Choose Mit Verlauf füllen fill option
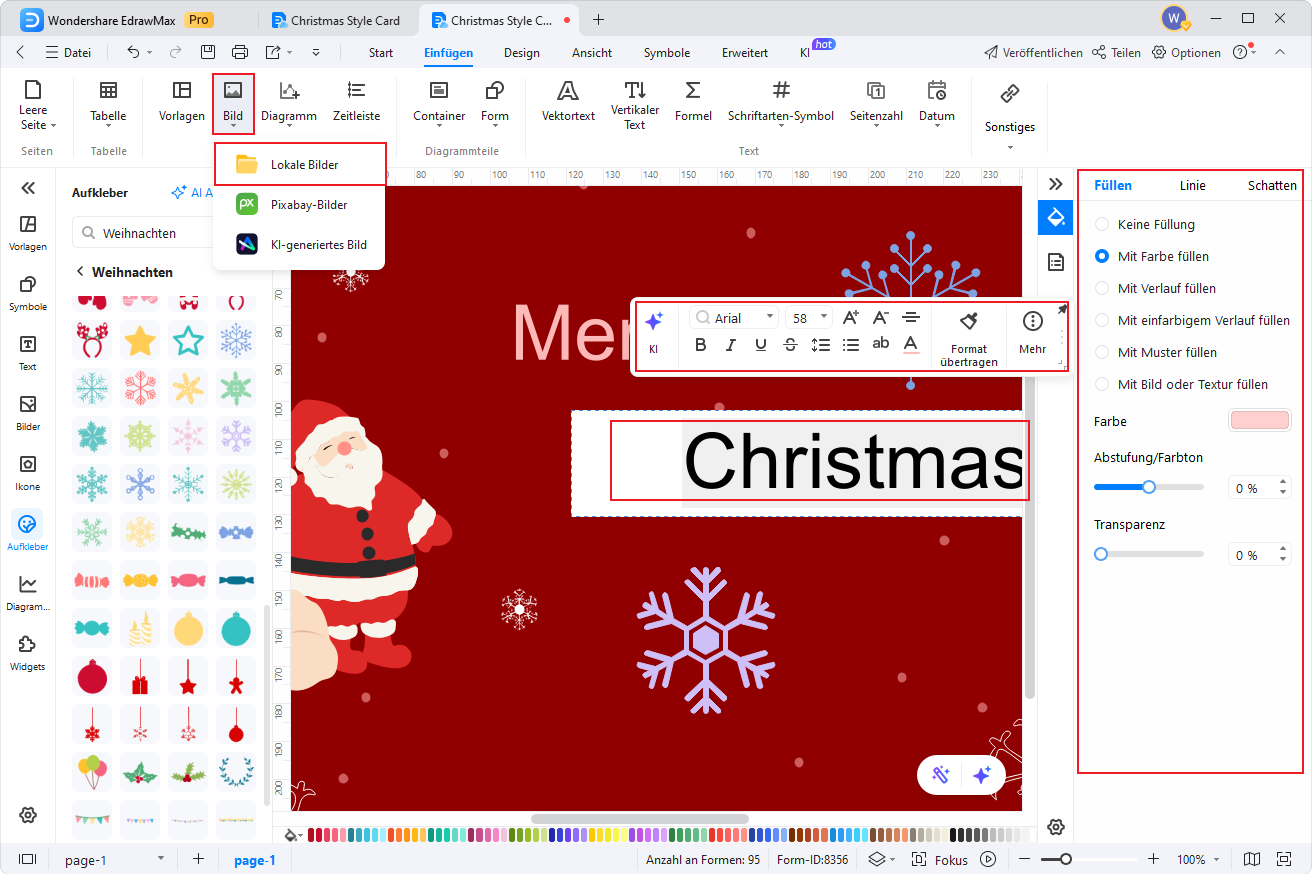 (x=1102, y=288)
